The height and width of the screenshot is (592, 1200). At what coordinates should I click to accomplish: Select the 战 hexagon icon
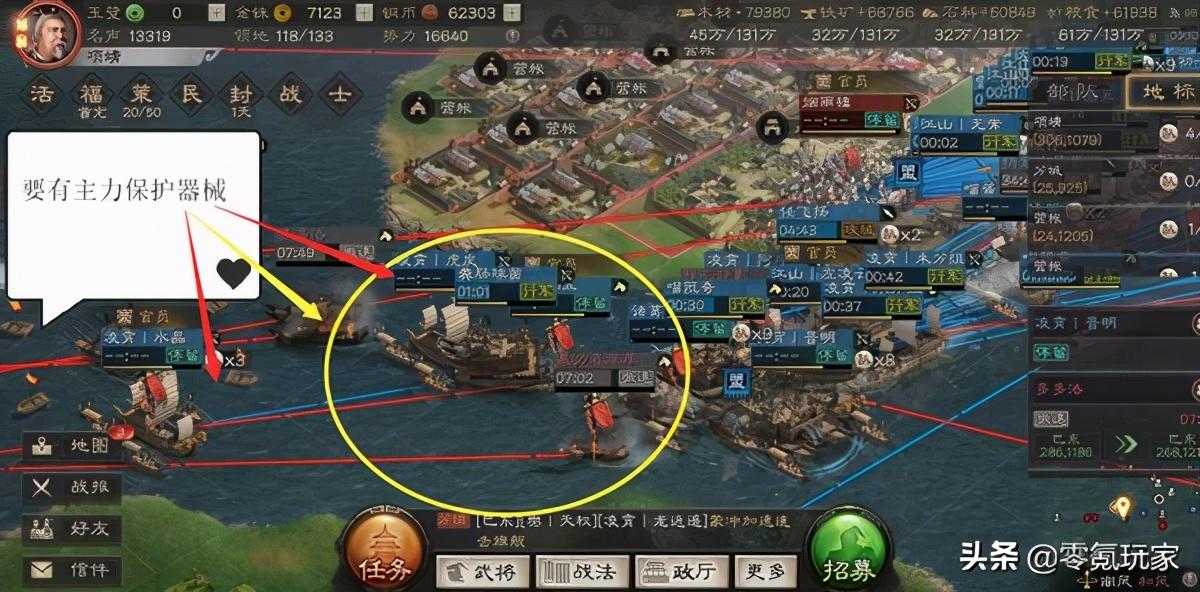[x=290, y=97]
